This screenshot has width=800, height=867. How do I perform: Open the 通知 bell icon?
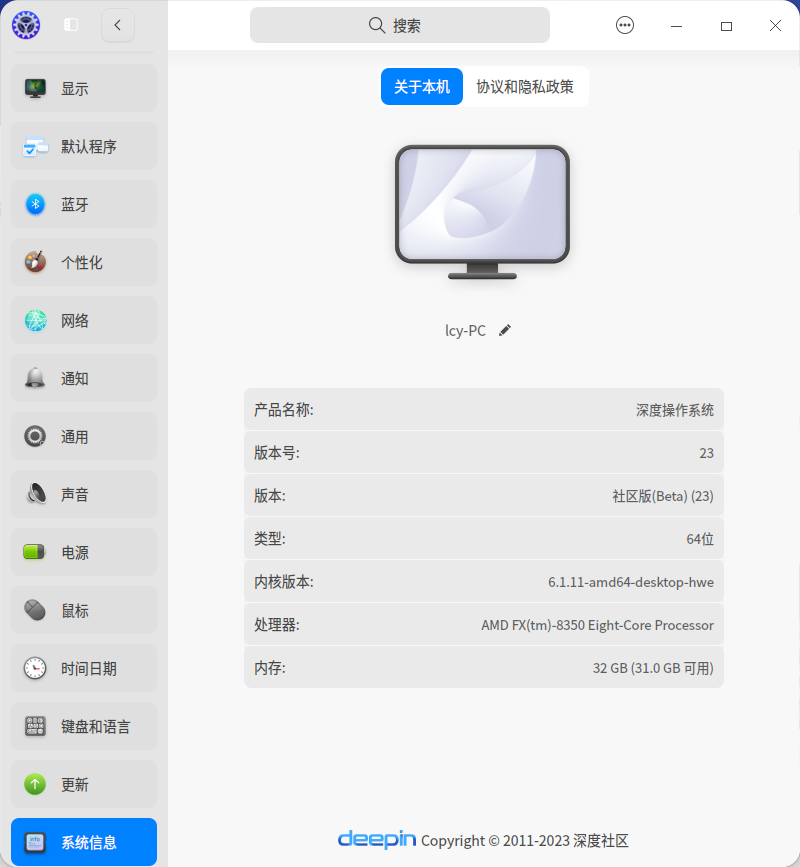tap(35, 378)
